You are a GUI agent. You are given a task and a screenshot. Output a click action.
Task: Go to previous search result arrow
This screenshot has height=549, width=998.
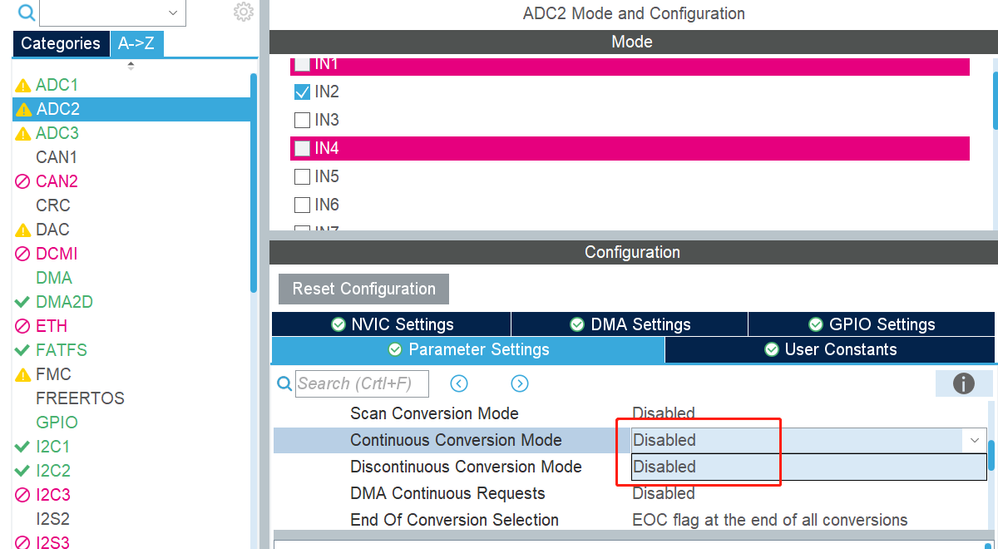point(459,384)
